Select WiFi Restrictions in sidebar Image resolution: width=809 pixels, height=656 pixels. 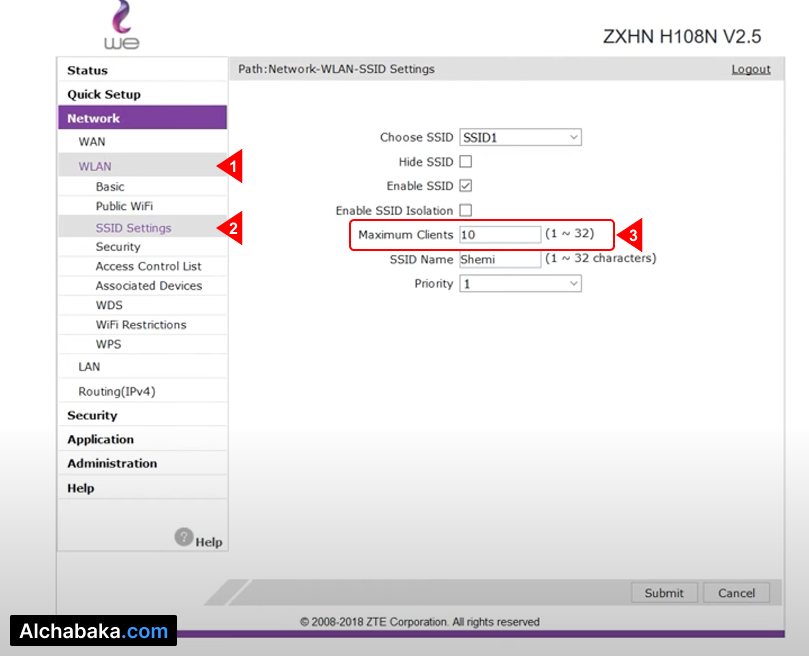[x=141, y=325]
